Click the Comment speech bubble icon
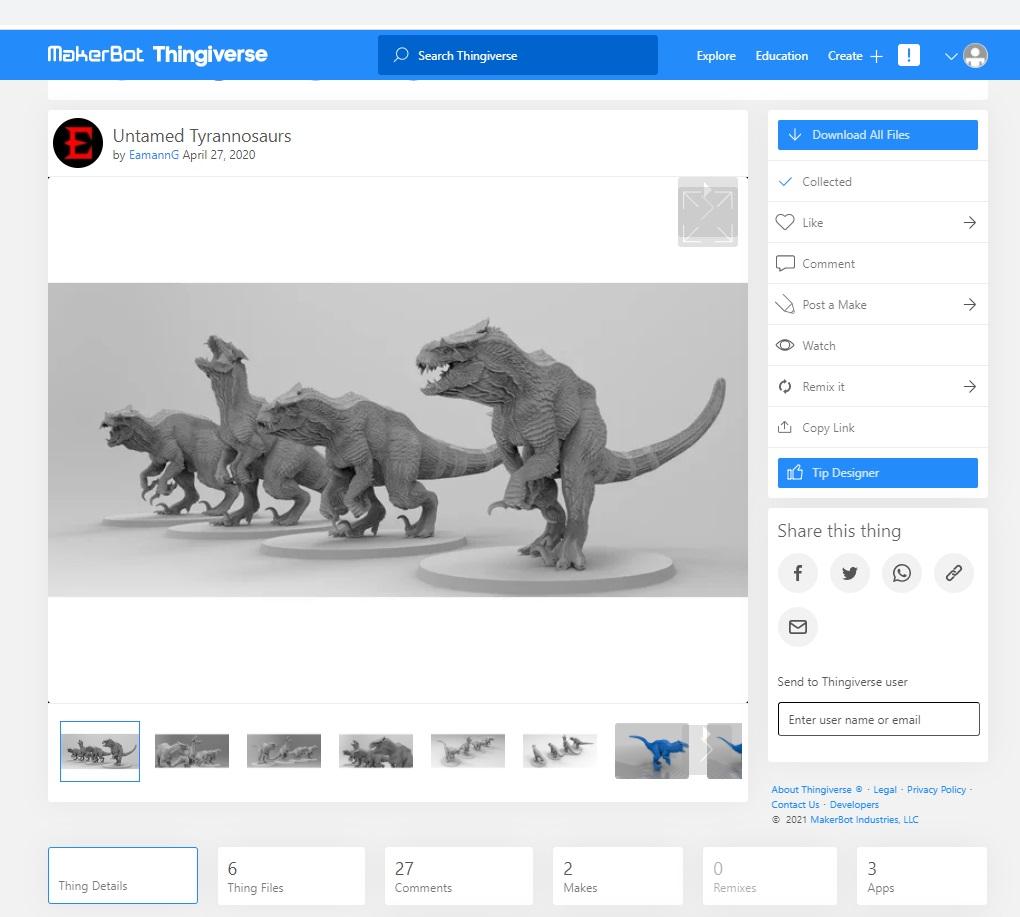Screen dimensions: 1020x917 pos(785,263)
